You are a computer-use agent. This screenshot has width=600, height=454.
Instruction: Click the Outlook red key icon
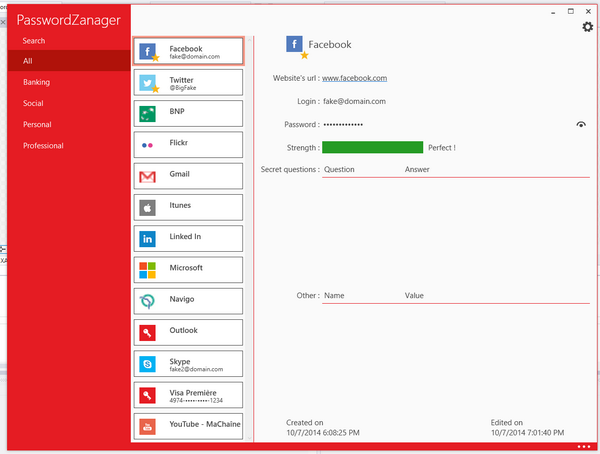coord(147,333)
